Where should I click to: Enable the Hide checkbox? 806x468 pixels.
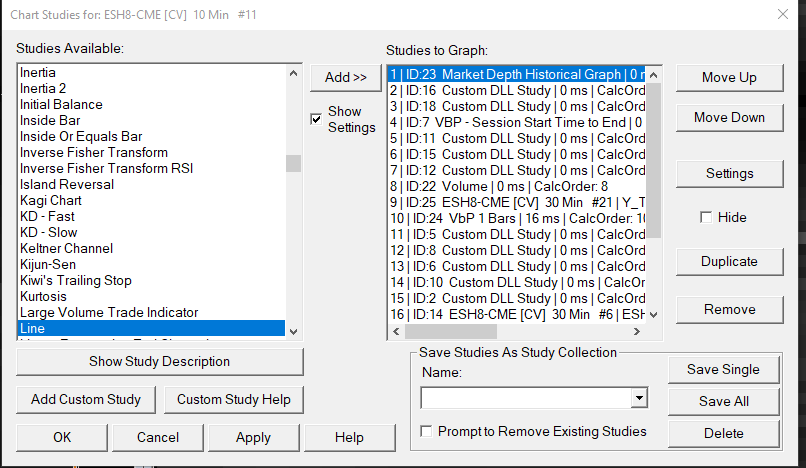tap(706, 217)
